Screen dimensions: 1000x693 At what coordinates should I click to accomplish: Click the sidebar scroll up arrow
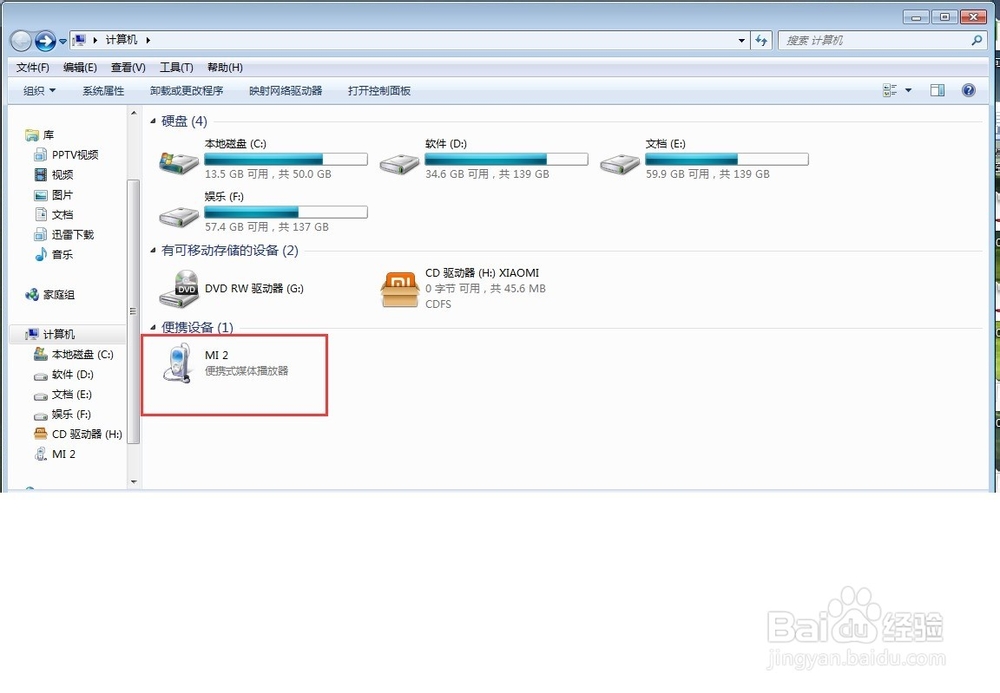pos(133,114)
